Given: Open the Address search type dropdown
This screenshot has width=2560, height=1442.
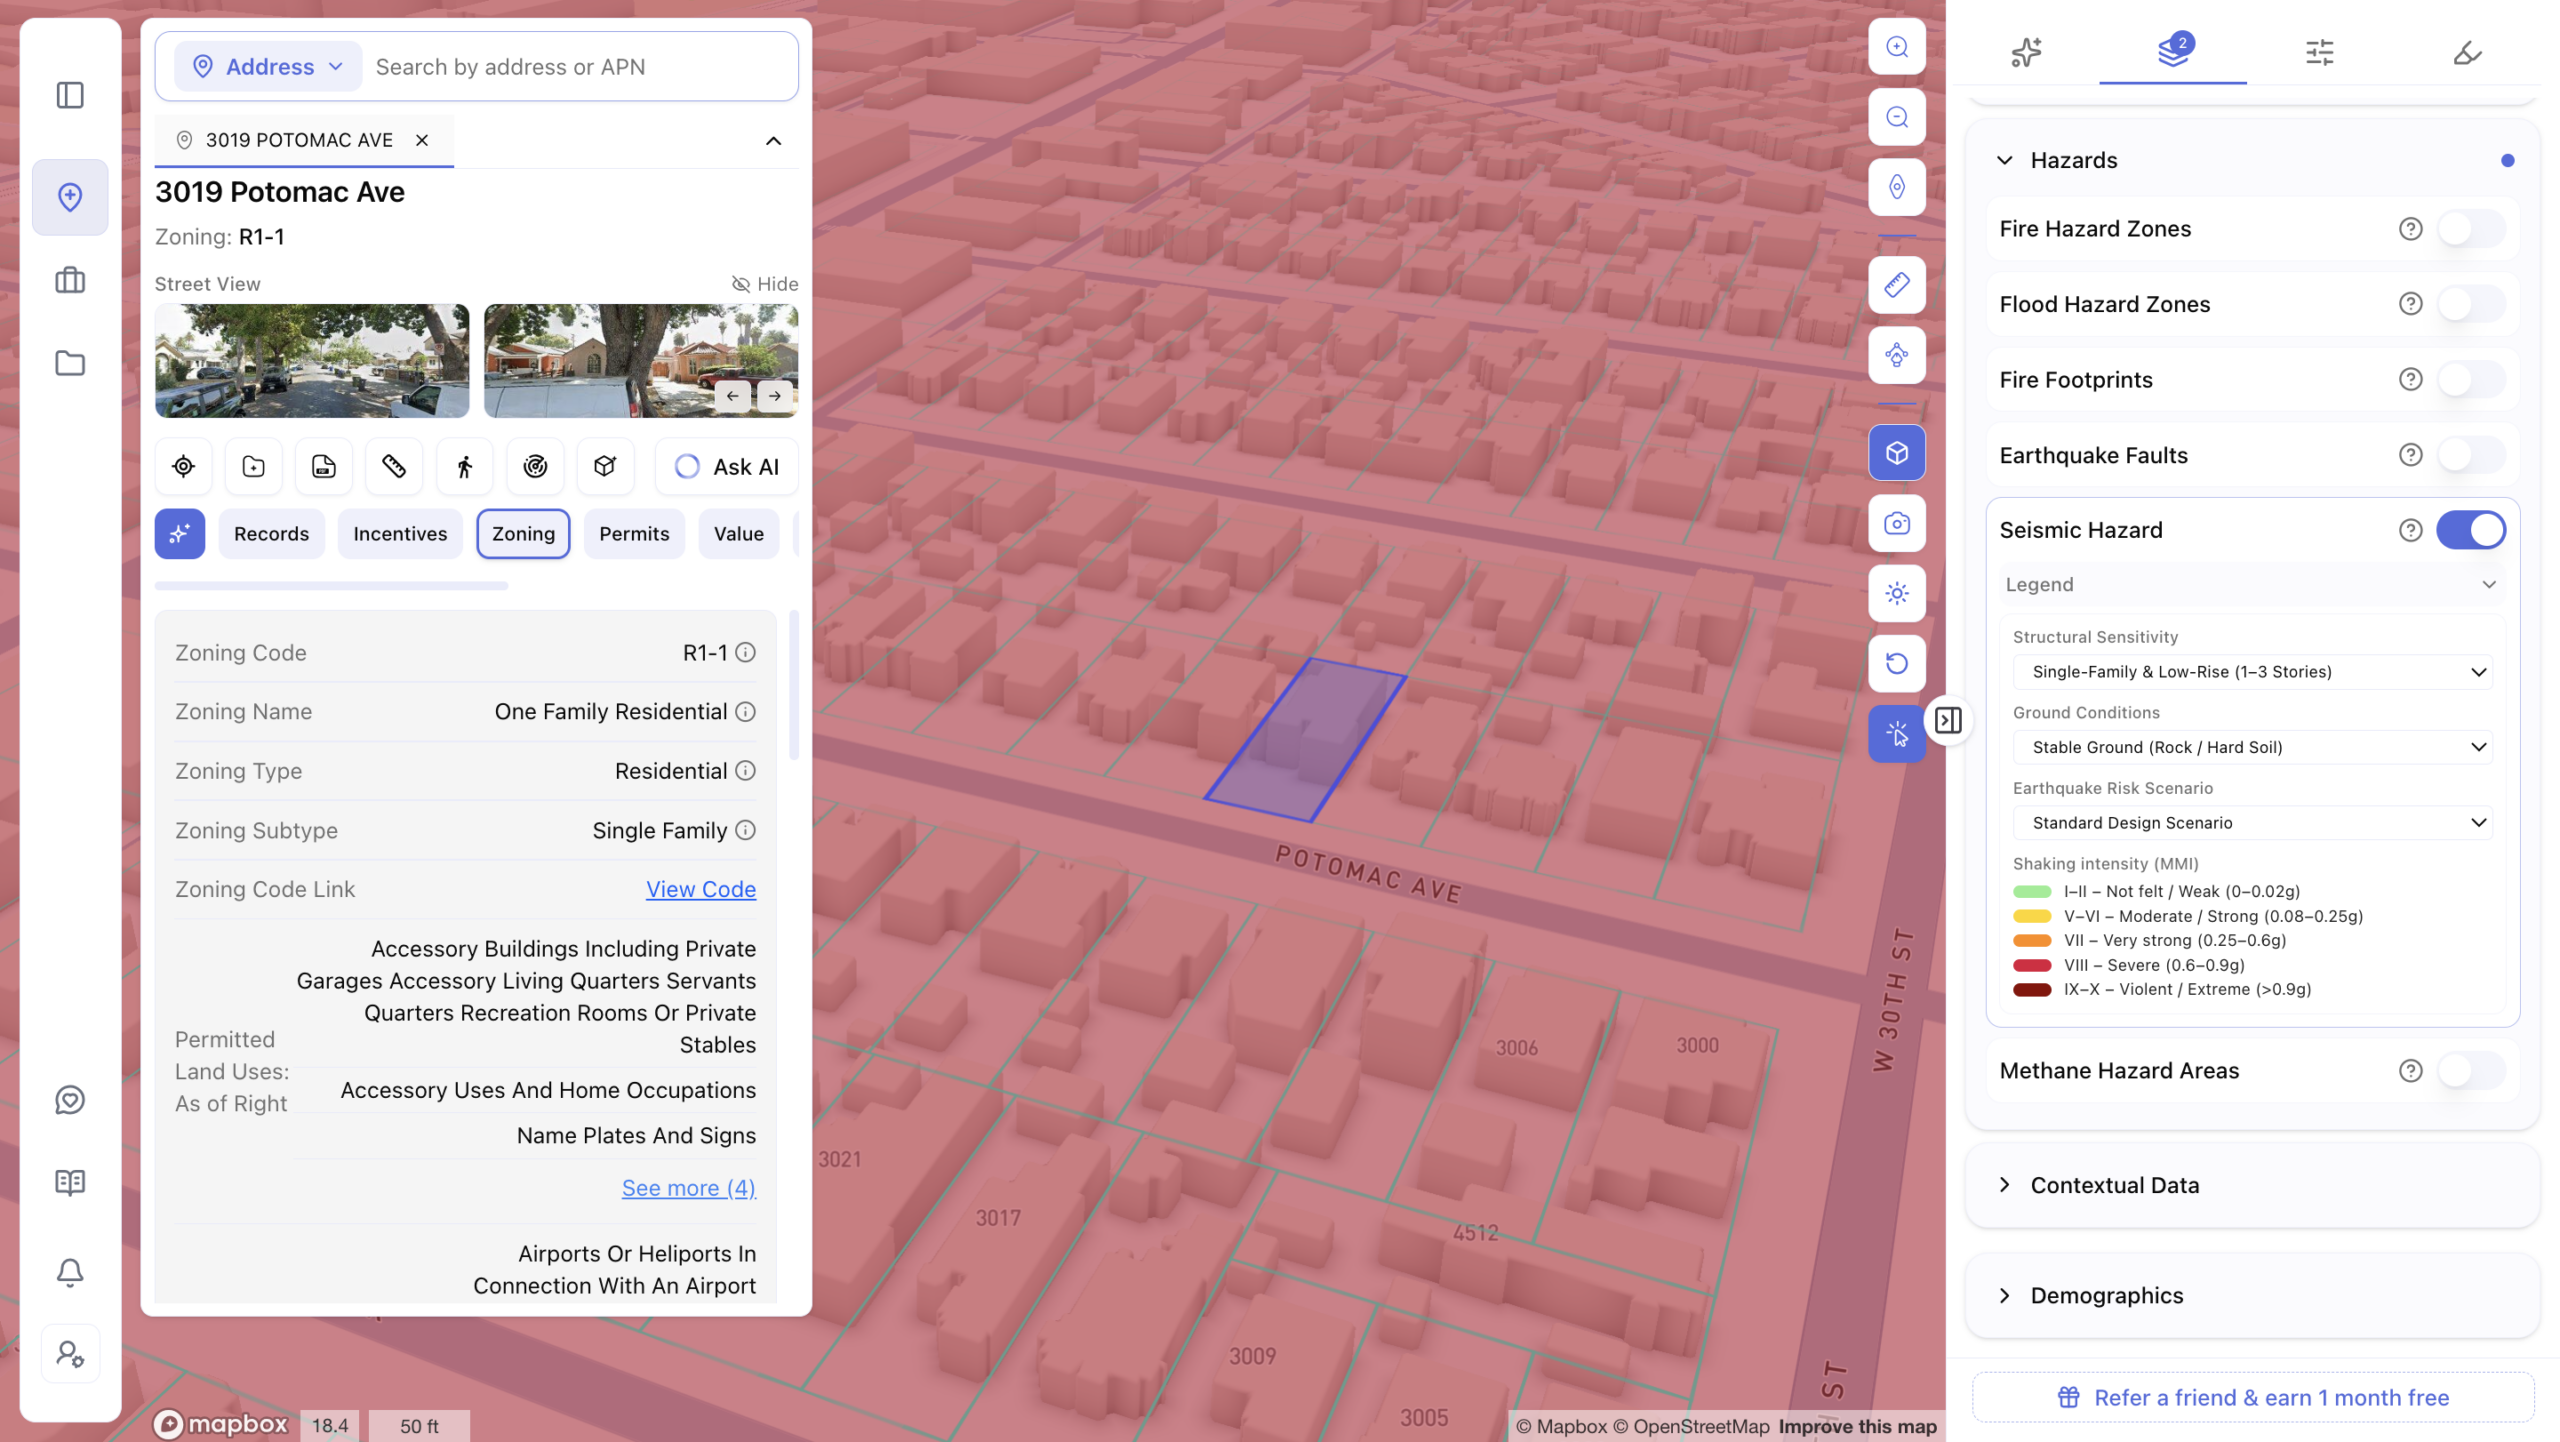Looking at the screenshot, I should click(268, 66).
